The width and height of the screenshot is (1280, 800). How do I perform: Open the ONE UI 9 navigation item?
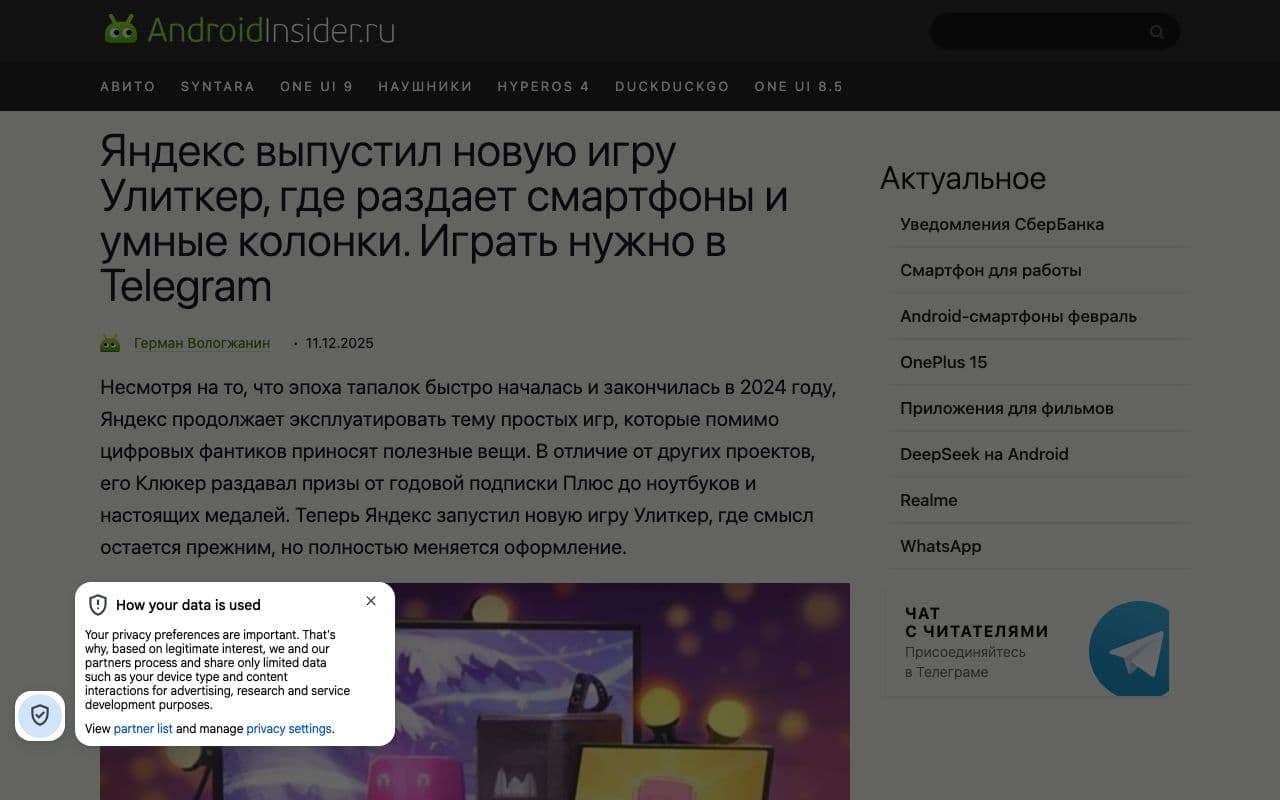pyautogui.click(x=316, y=86)
